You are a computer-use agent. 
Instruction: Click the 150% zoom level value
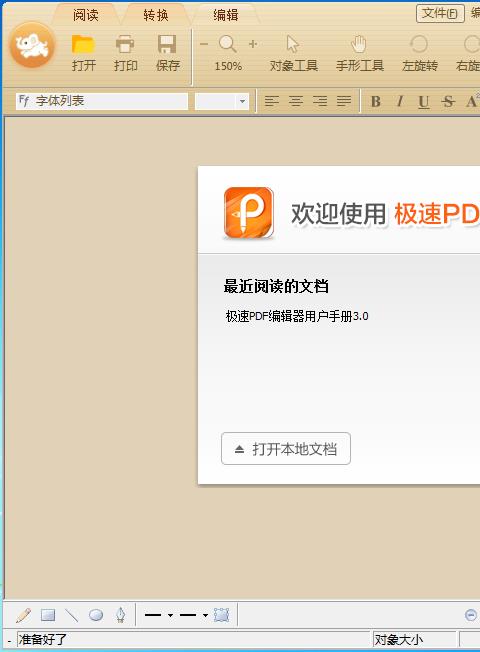coord(228,66)
